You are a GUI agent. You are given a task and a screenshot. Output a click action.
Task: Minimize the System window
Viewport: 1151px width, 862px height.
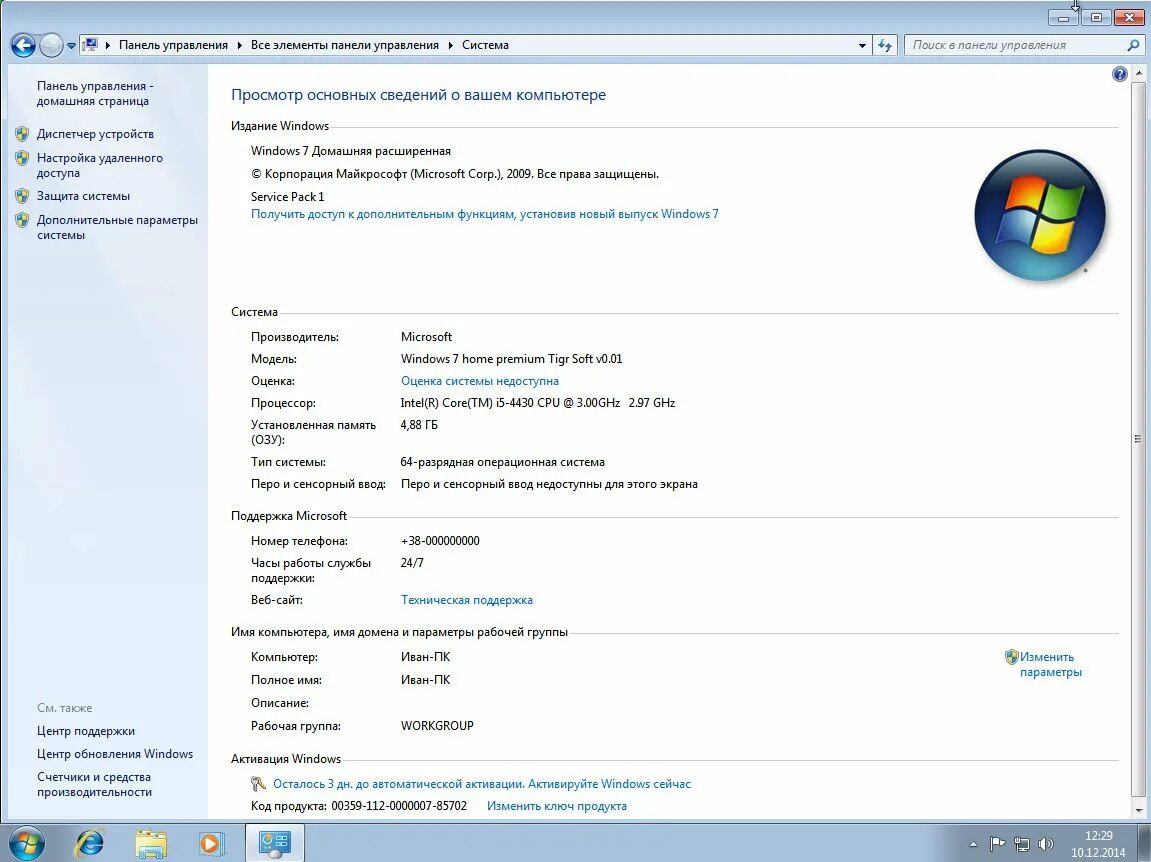point(1063,17)
